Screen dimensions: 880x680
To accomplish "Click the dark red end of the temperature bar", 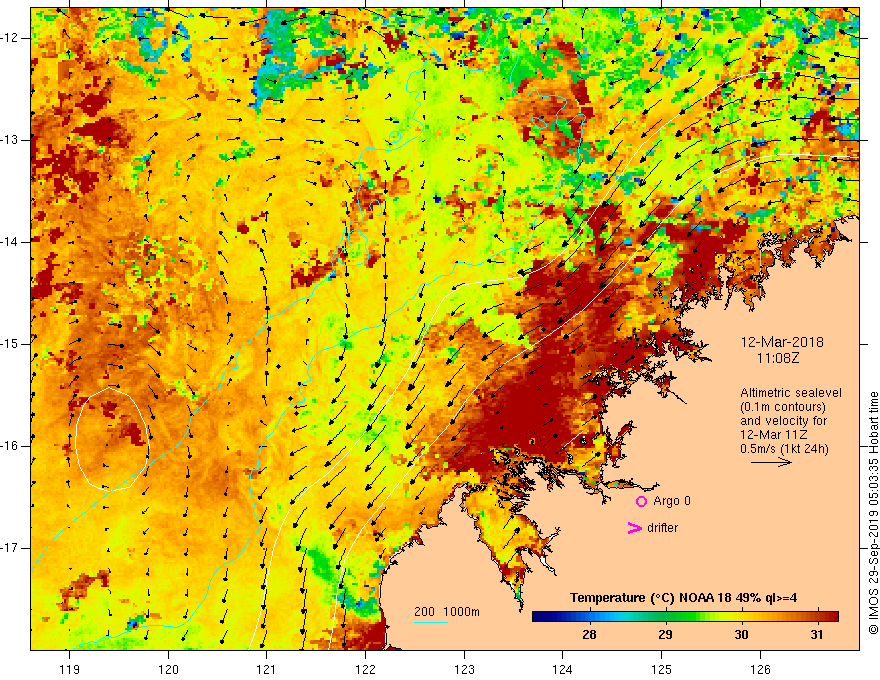I will click(x=832, y=617).
